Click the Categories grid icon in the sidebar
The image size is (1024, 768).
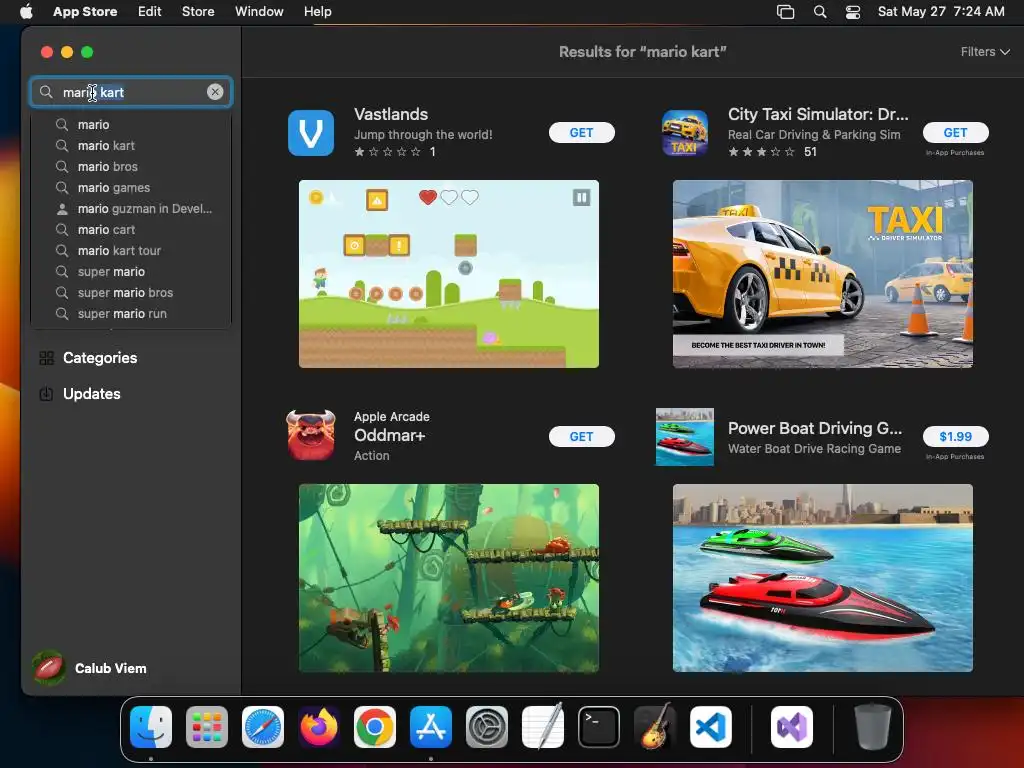pyautogui.click(x=46, y=358)
